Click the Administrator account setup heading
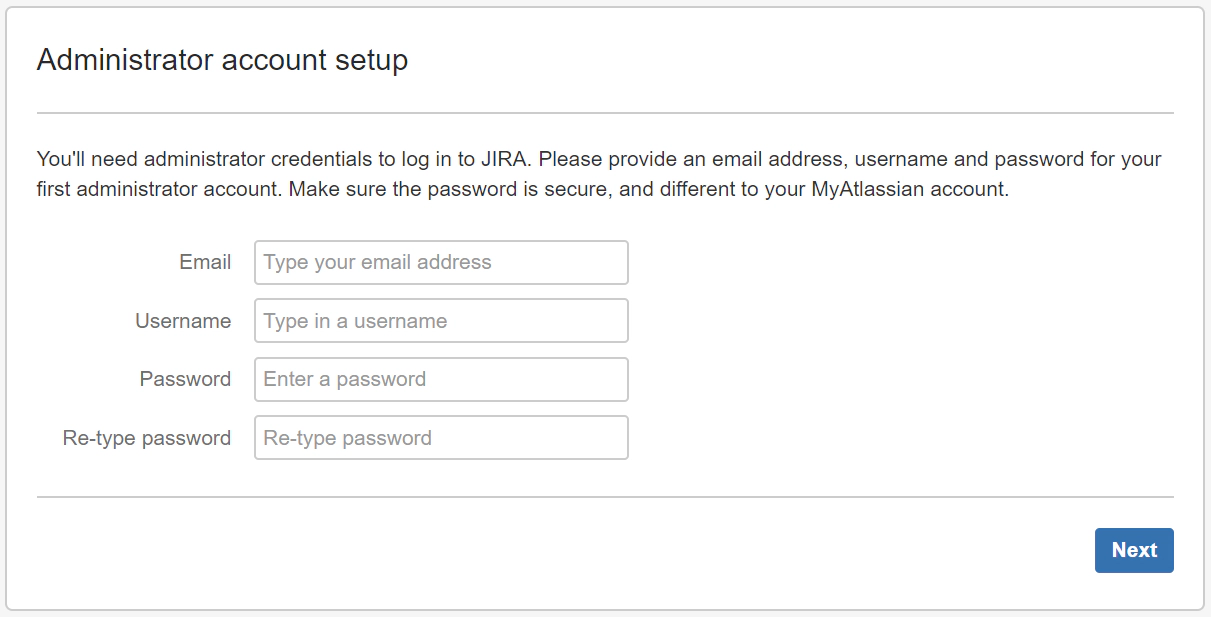 [222, 60]
